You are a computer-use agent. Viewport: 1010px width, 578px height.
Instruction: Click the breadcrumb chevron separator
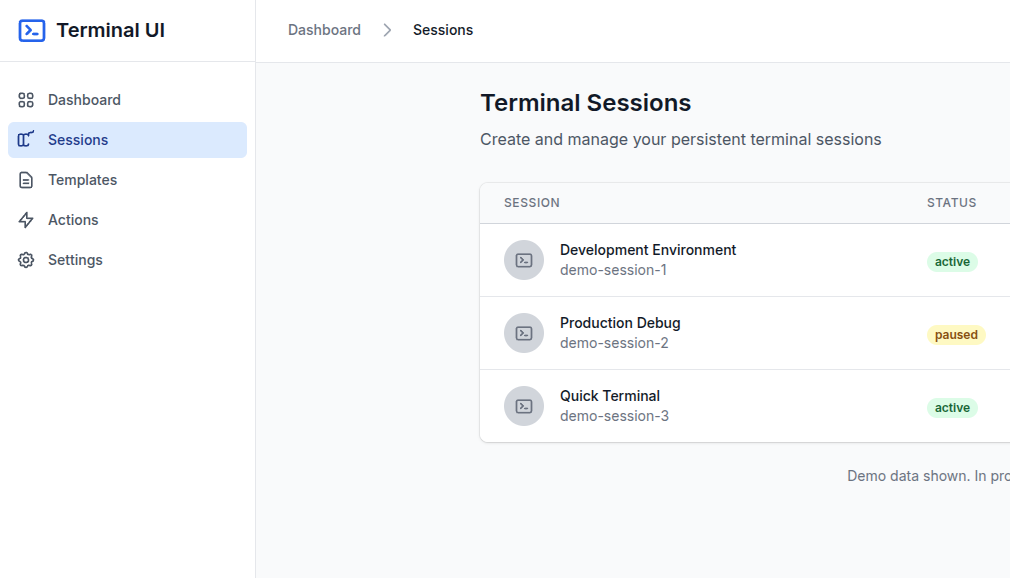click(387, 30)
